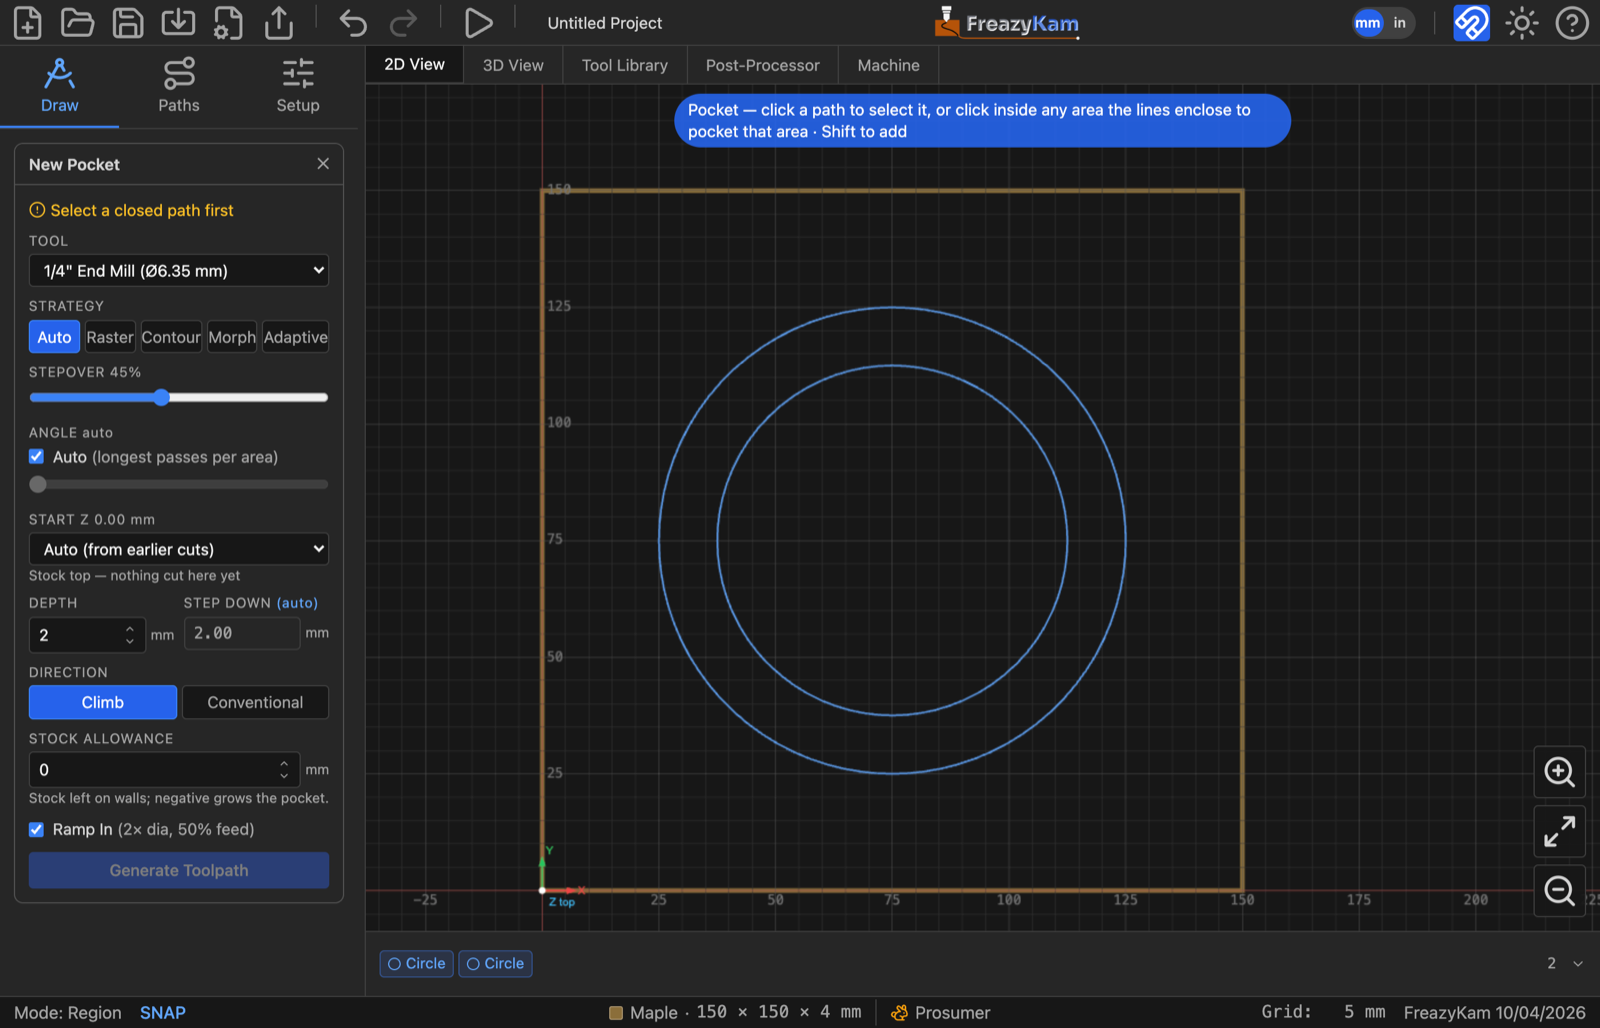Click the FreazyKam logo
1600x1028 pixels.
tap(1007, 23)
